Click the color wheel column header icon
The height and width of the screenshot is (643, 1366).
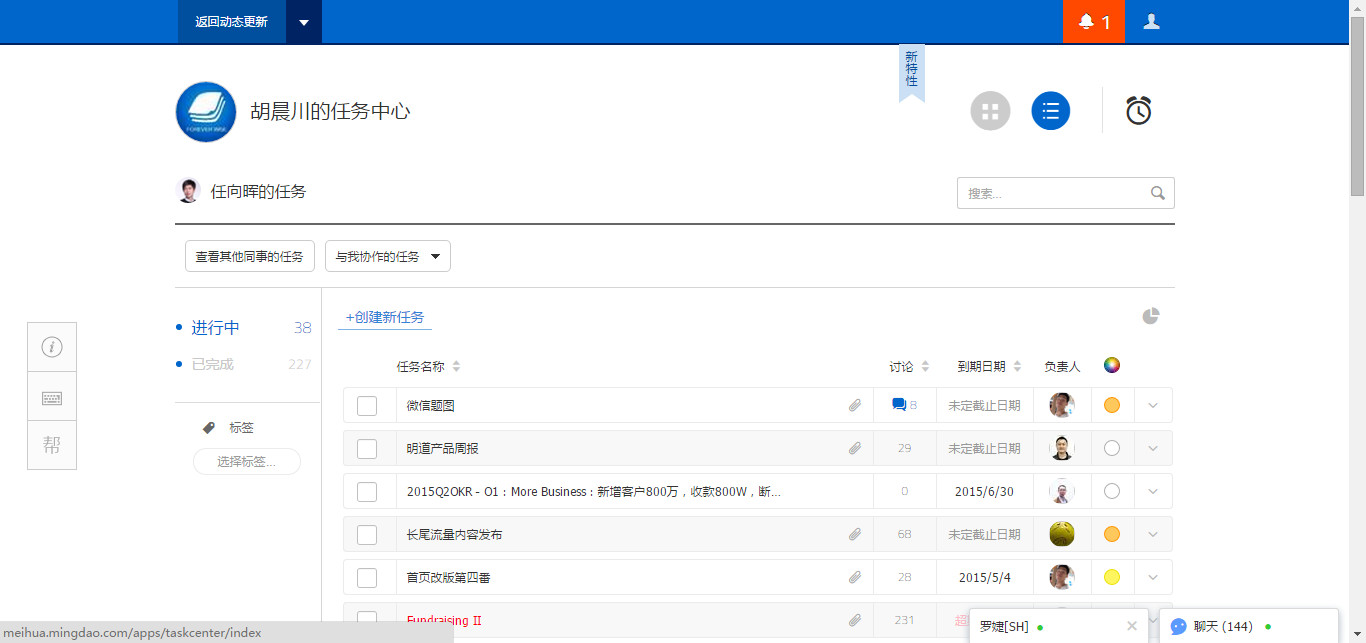coord(1112,365)
